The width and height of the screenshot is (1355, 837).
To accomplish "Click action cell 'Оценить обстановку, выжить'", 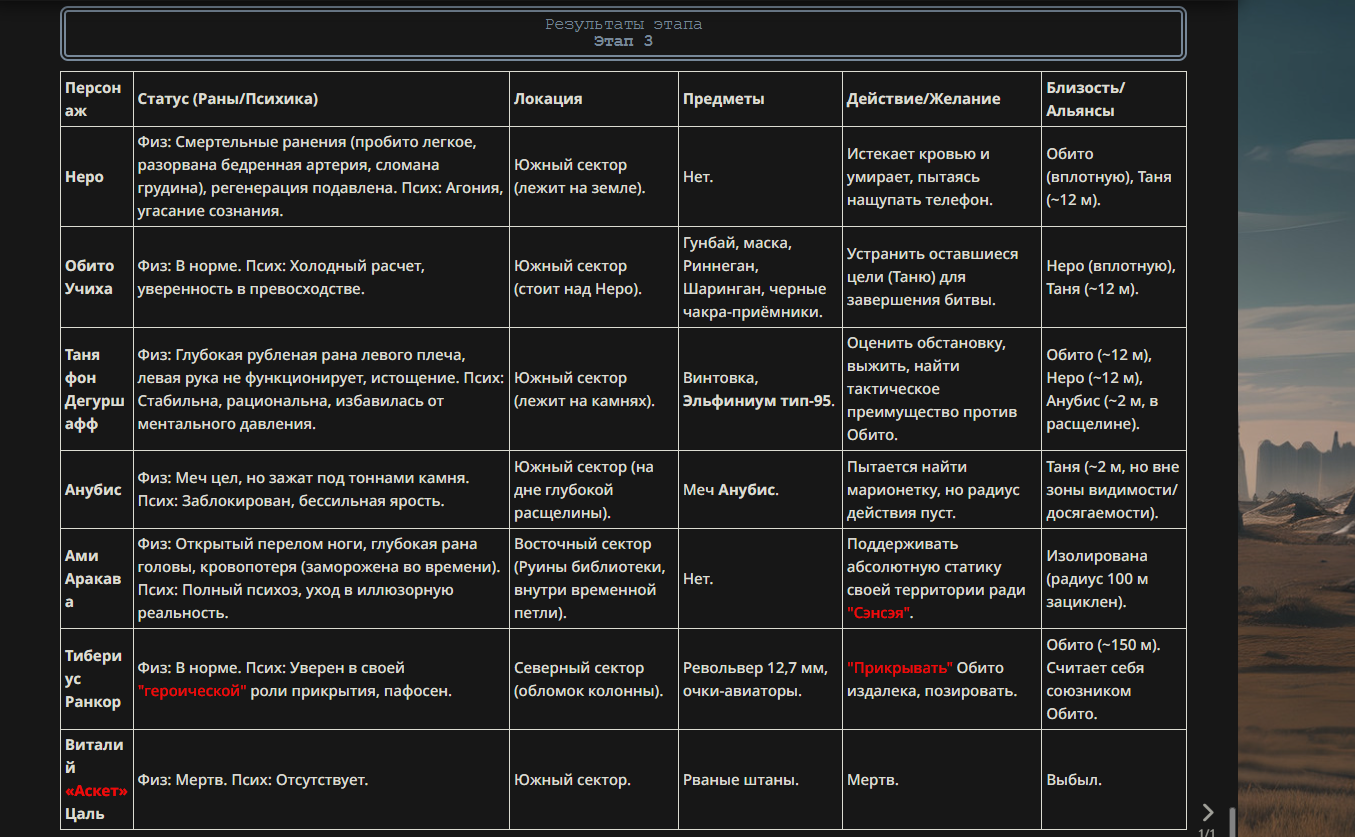I will (942, 389).
